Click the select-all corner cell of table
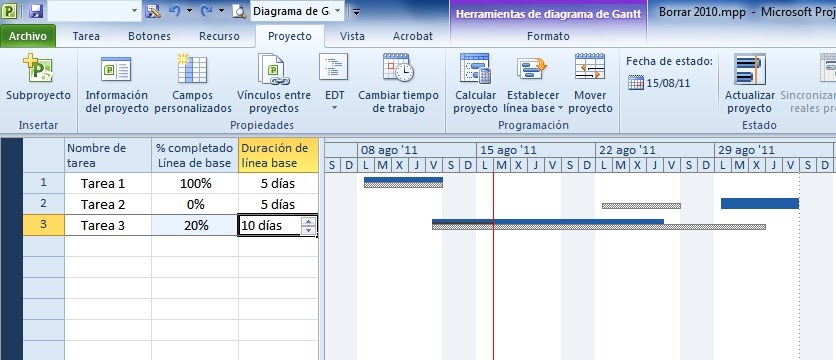The height and width of the screenshot is (360, 836). click(44, 155)
